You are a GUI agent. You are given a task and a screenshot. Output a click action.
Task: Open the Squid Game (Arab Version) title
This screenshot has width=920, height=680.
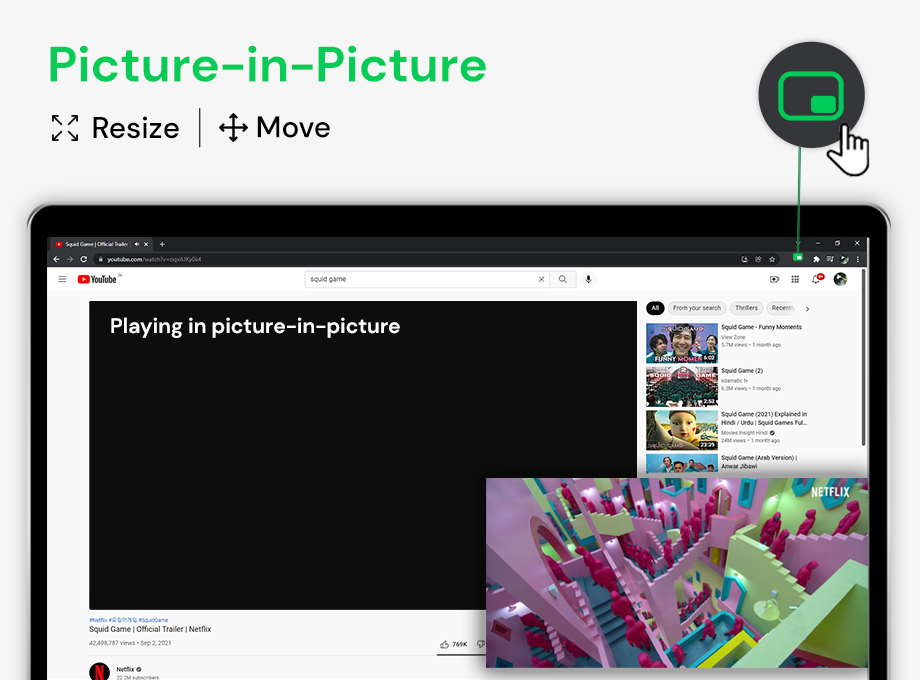click(759, 462)
